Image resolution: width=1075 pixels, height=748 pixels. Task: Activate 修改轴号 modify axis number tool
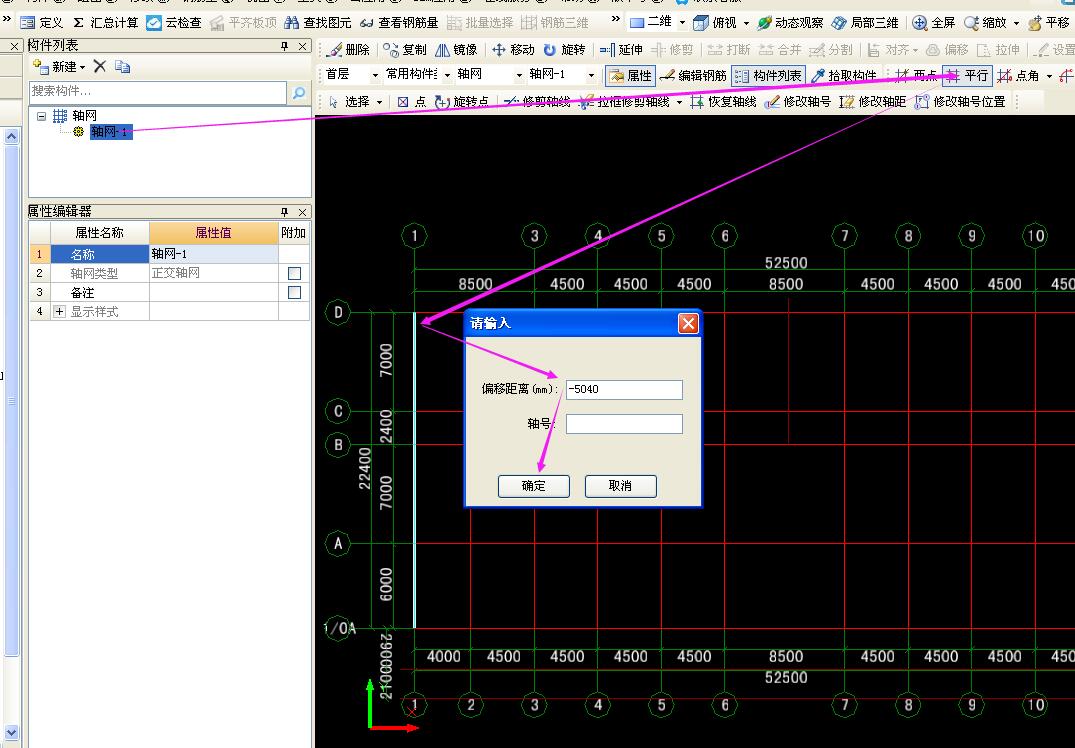pyautogui.click(x=797, y=101)
